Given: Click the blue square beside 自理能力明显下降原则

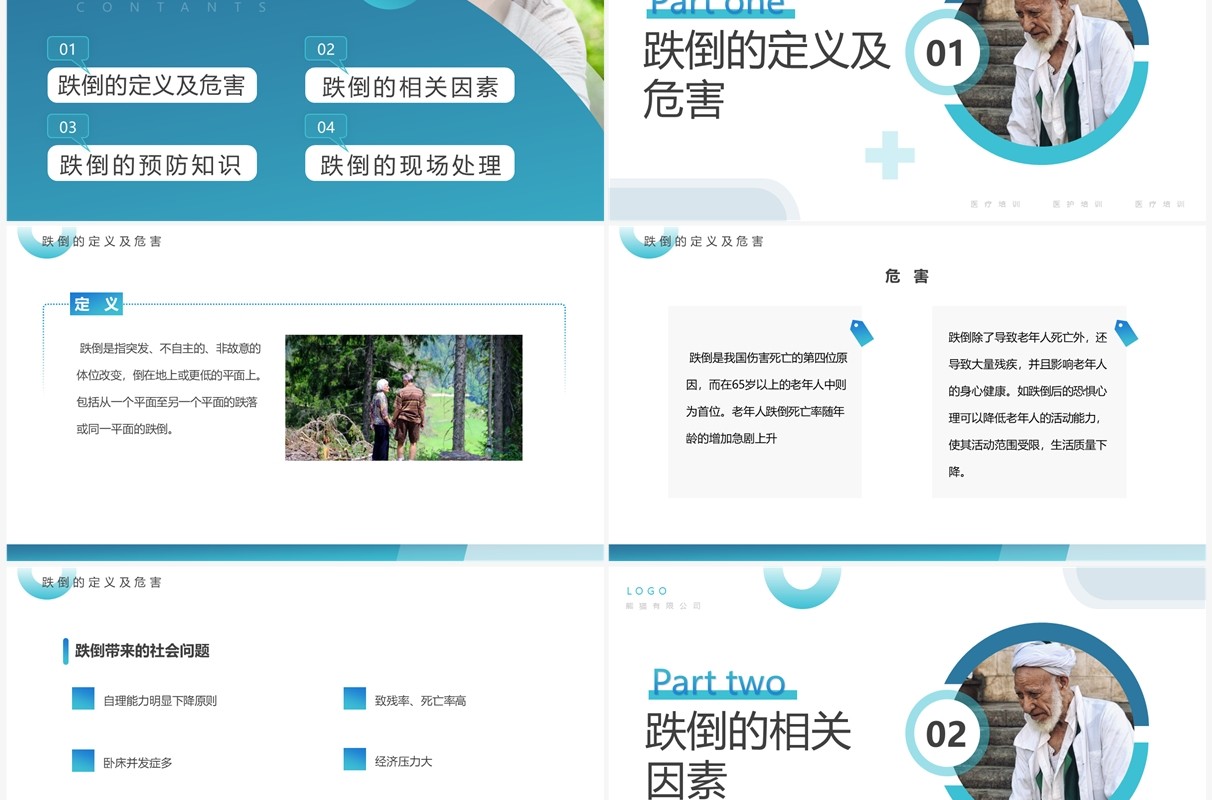Looking at the screenshot, I should pos(83,698).
